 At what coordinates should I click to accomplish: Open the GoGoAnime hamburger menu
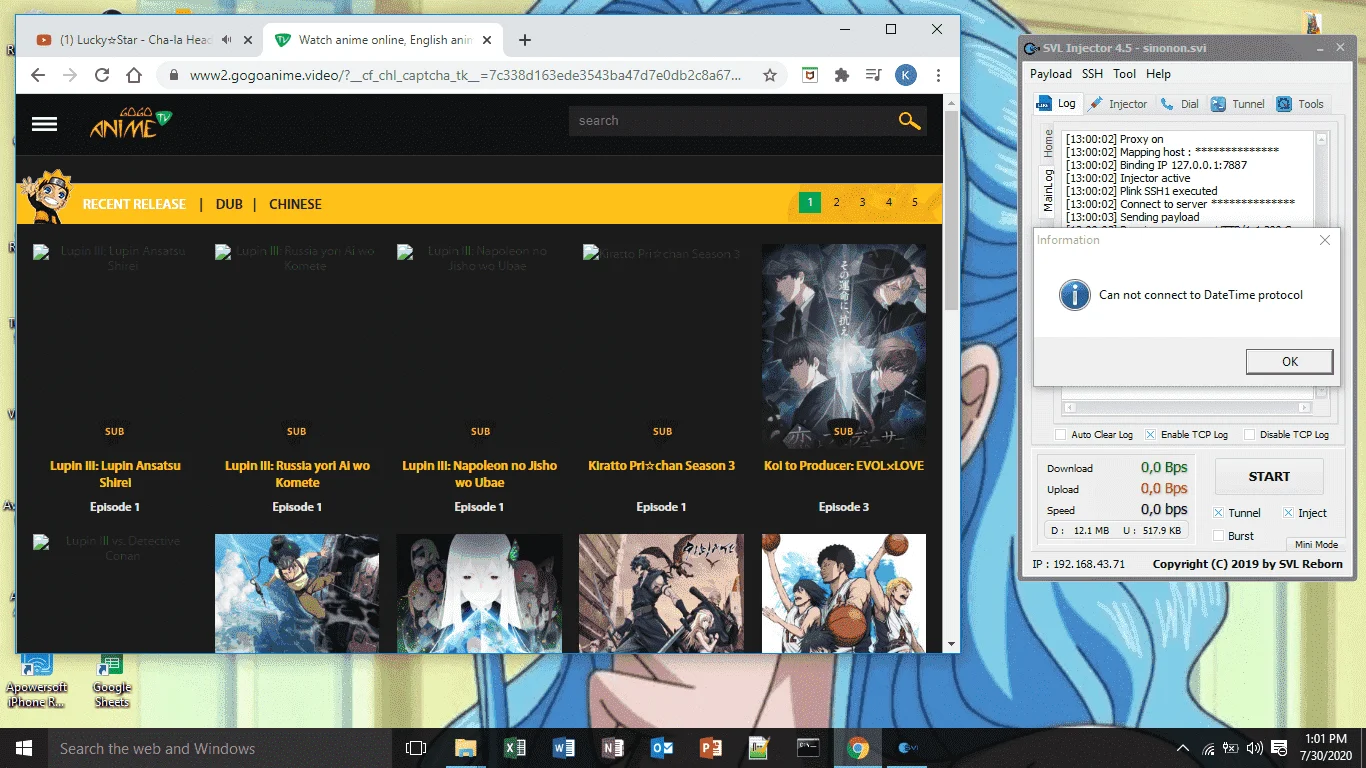click(x=44, y=124)
